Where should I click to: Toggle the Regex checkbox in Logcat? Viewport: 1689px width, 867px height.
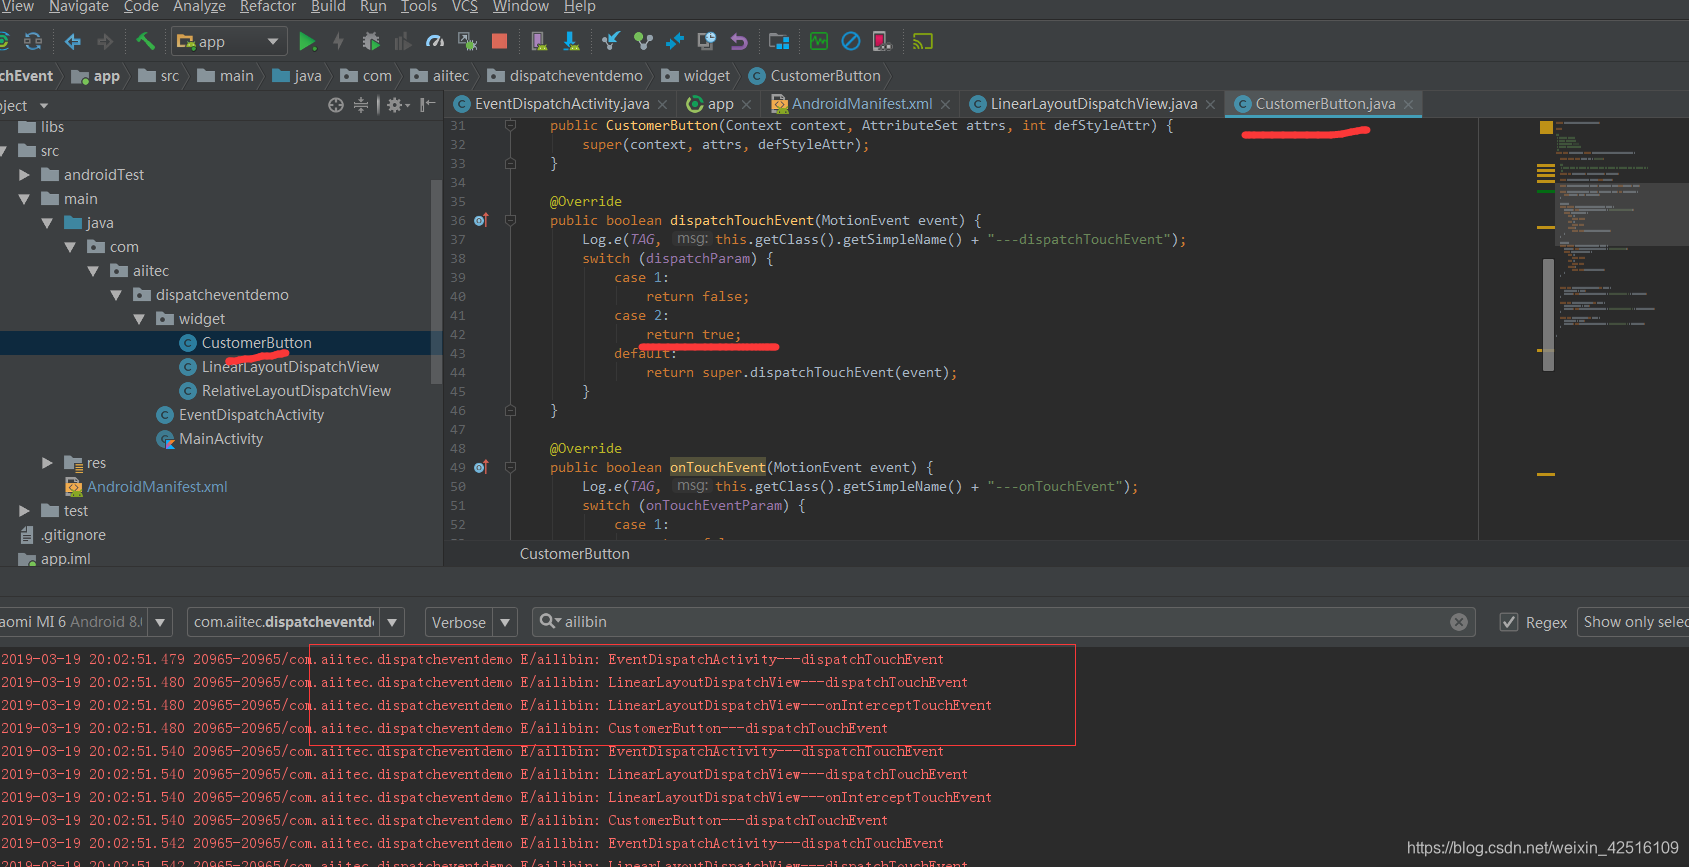click(x=1509, y=622)
